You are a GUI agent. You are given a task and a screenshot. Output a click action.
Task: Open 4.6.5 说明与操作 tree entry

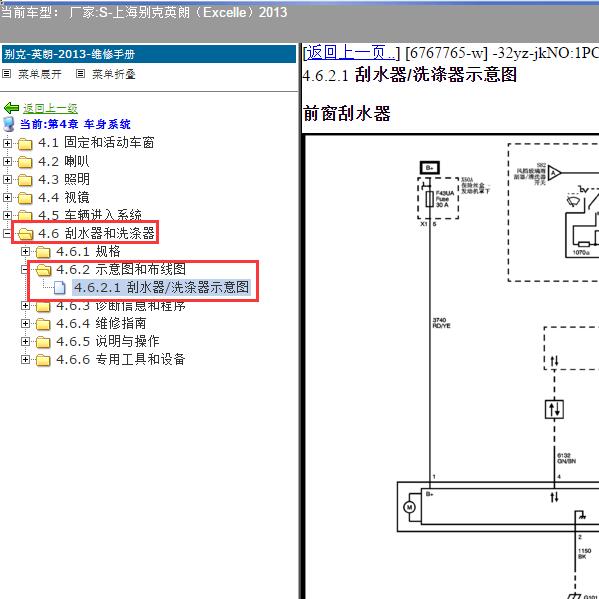(108, 341)
